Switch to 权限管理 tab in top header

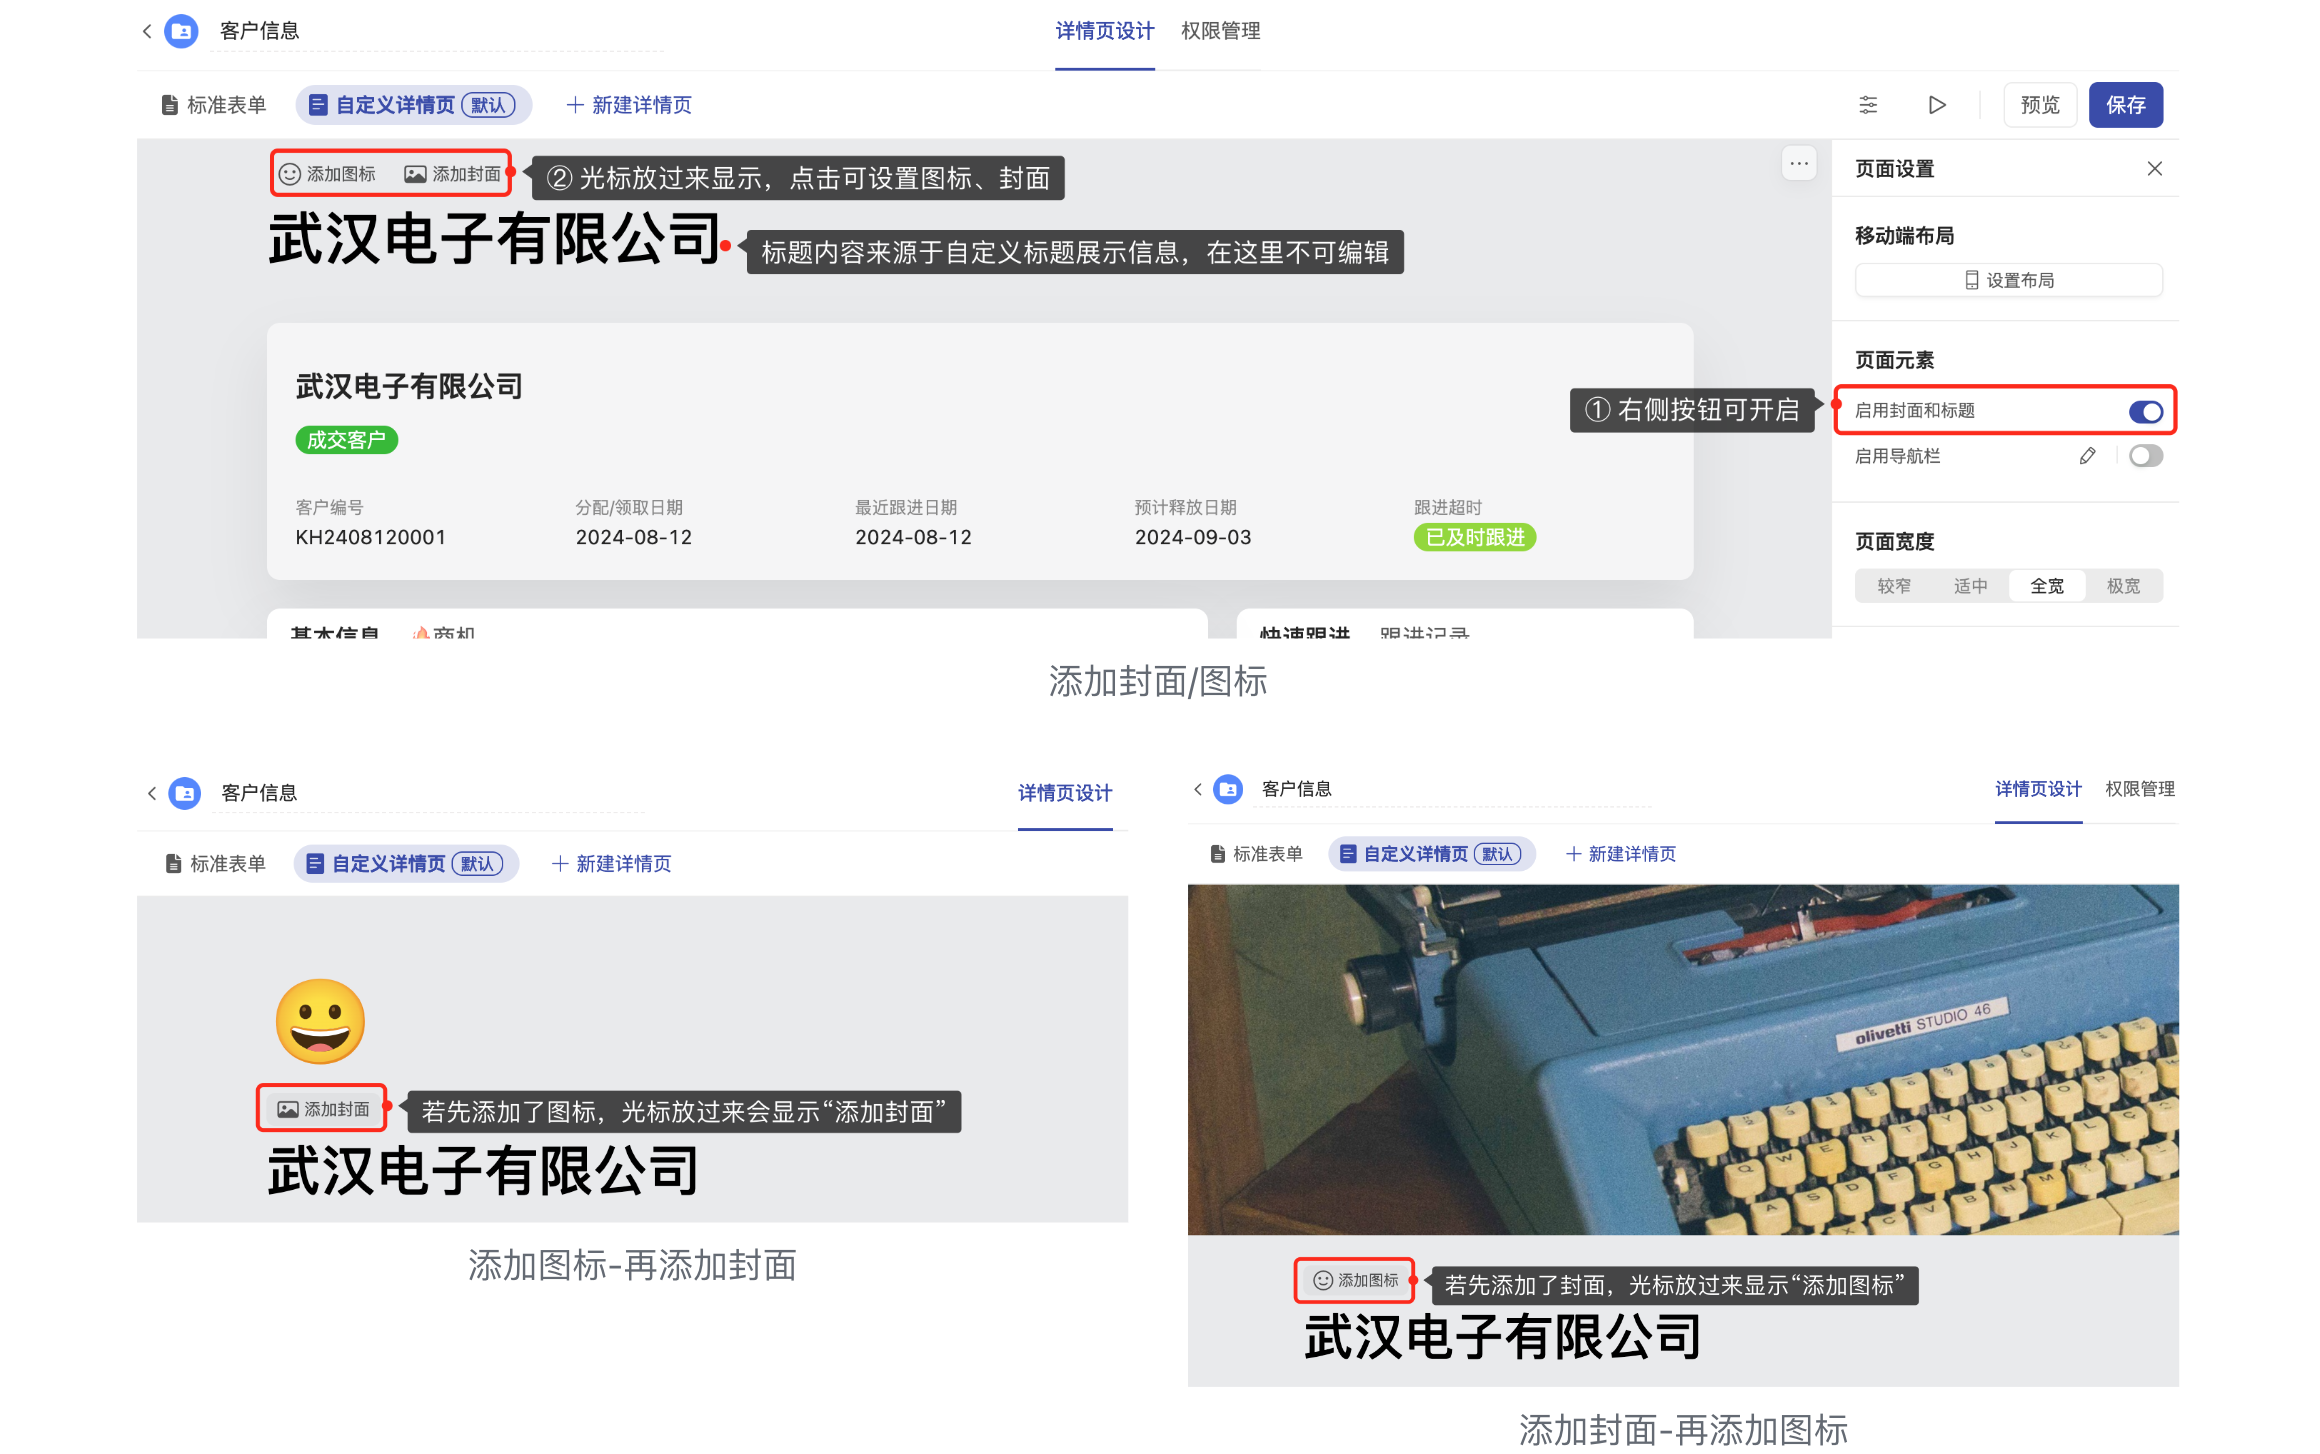[x=1220, y=31]
